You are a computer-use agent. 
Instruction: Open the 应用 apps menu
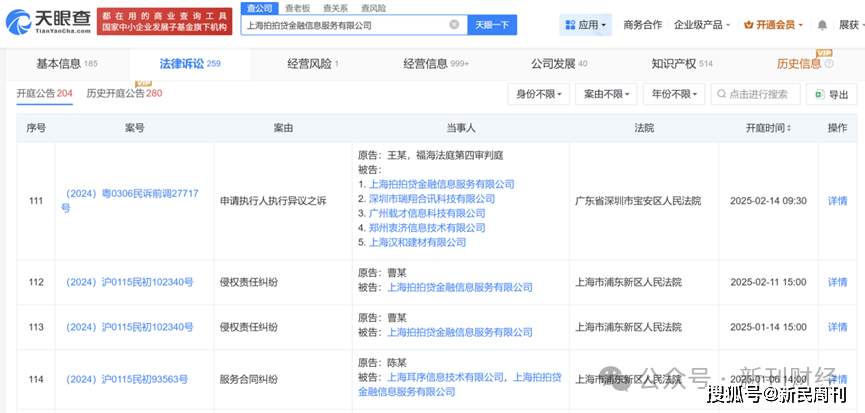[x=584, y=25]
